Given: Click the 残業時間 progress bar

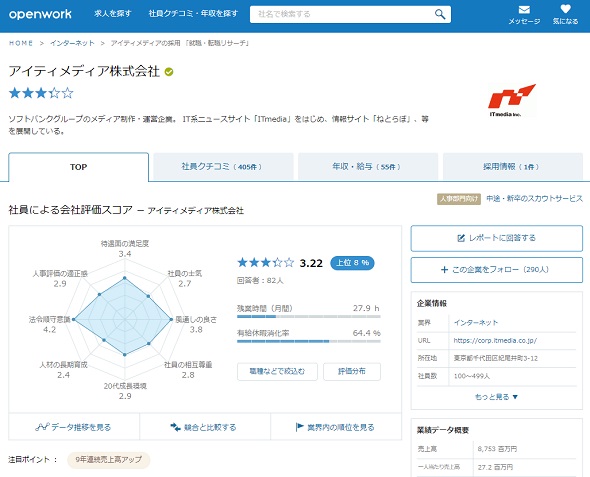Looking at the screenshot, I should (309, 317).
